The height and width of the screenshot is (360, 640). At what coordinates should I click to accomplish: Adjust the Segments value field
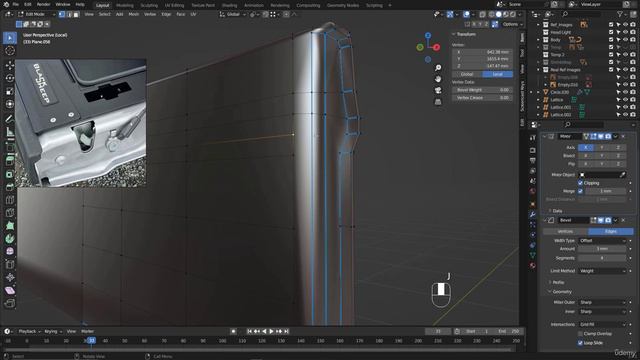[602, 258]
